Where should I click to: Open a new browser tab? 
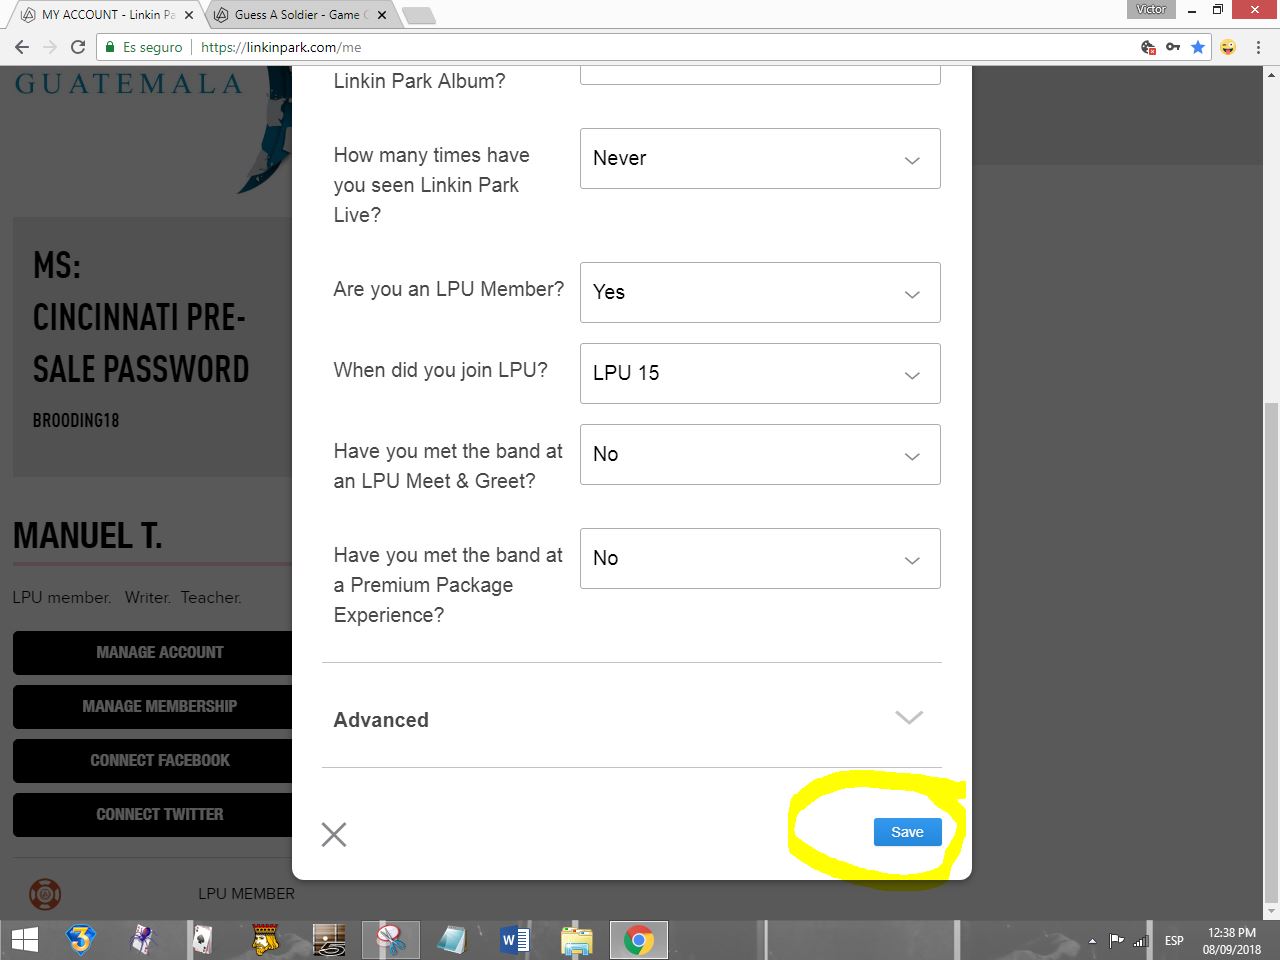(418, 15)
